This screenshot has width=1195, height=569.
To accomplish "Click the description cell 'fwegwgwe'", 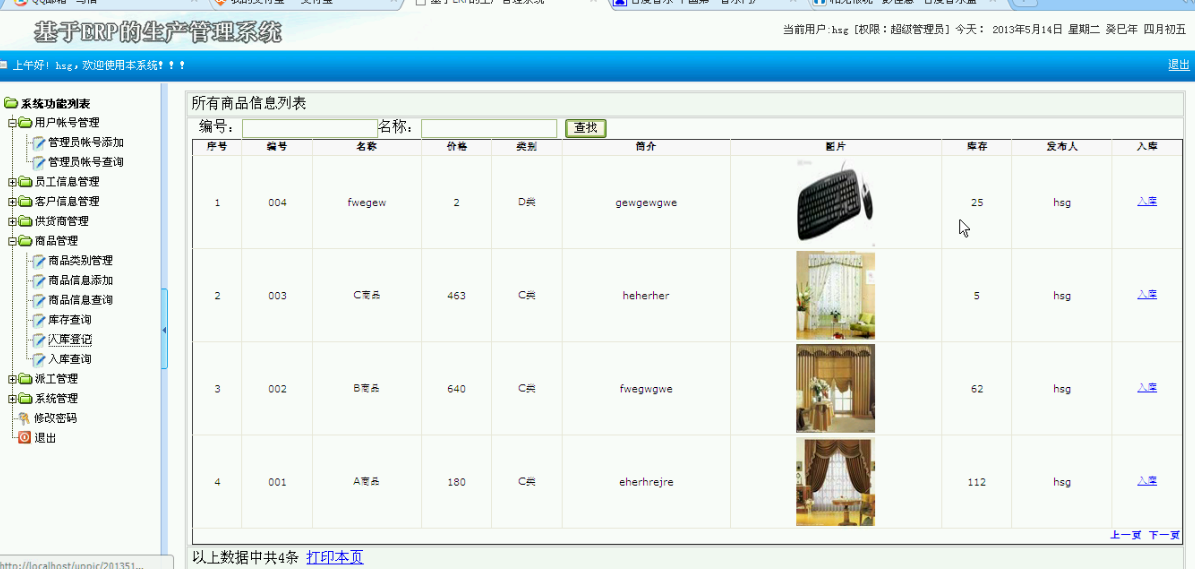I will tap(646, 389).
